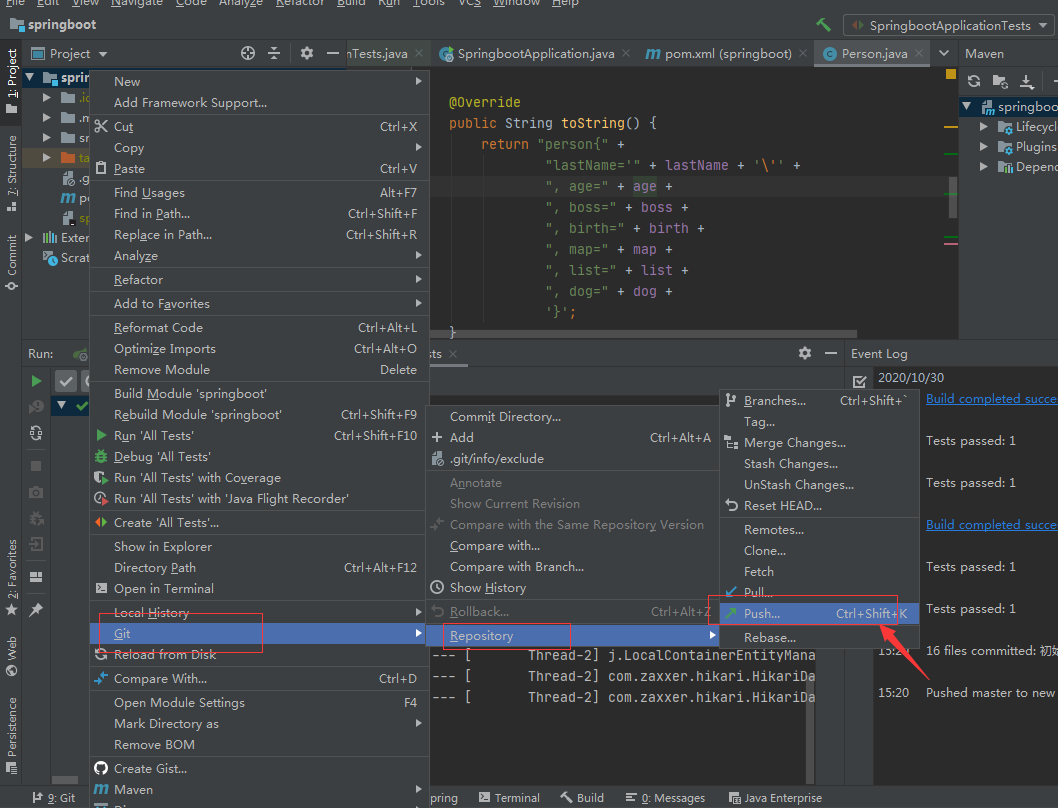This screenshot has width=1058, height=808.
Task: Collapse Maven springboot project node
Action: coord(967,106)
